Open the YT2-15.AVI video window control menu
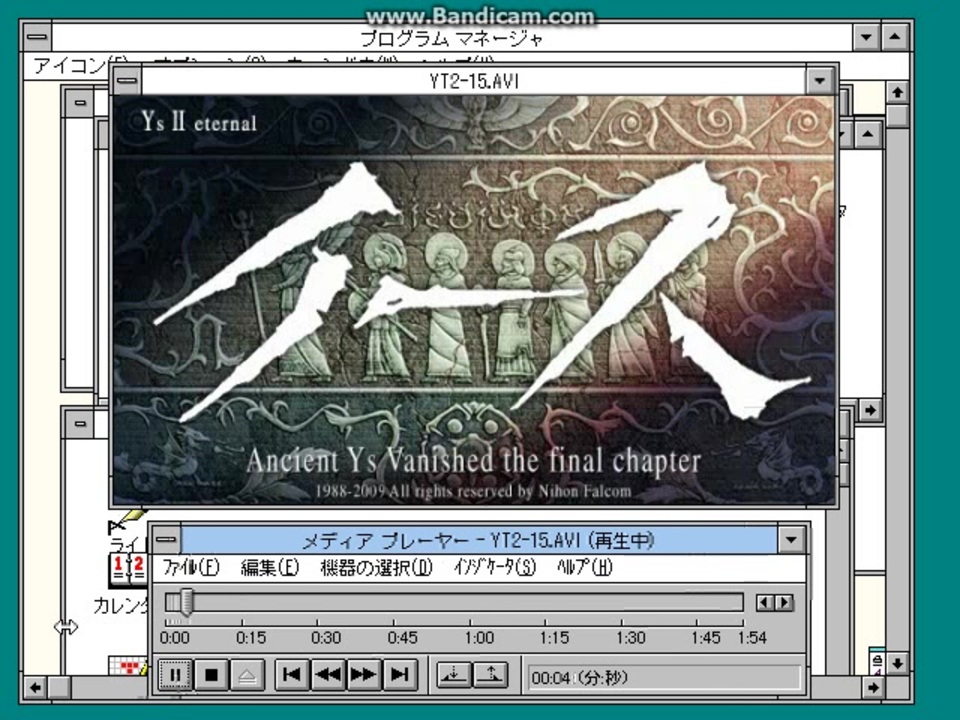 pyautogui.click(x=127, y=80)
